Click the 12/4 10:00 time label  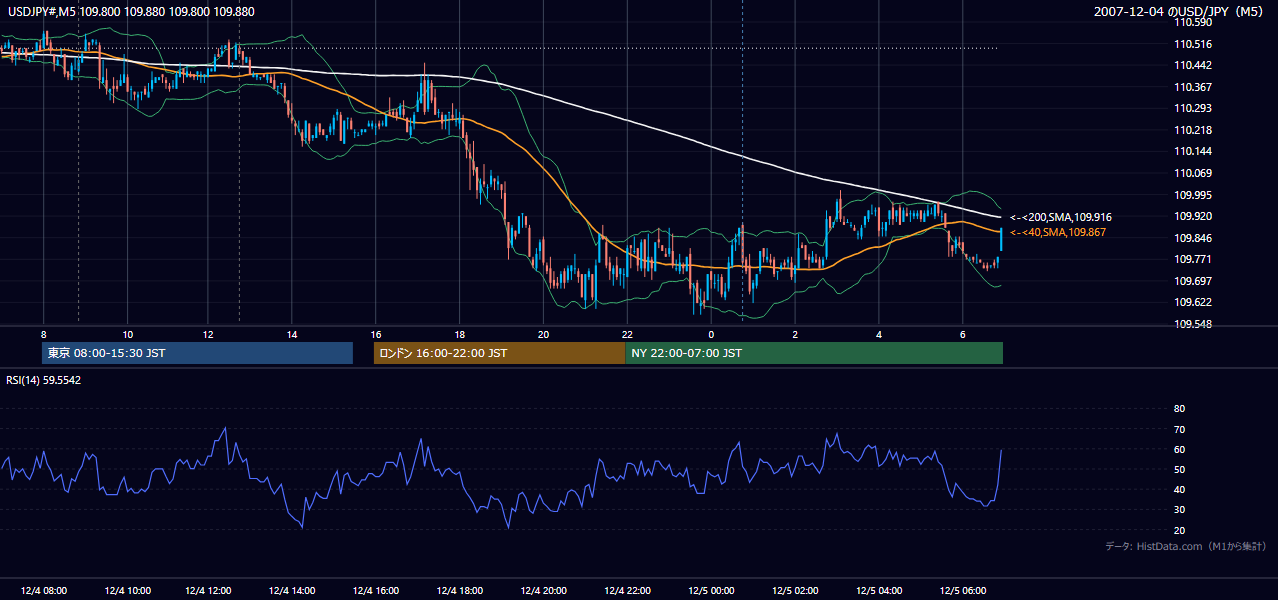126,590
